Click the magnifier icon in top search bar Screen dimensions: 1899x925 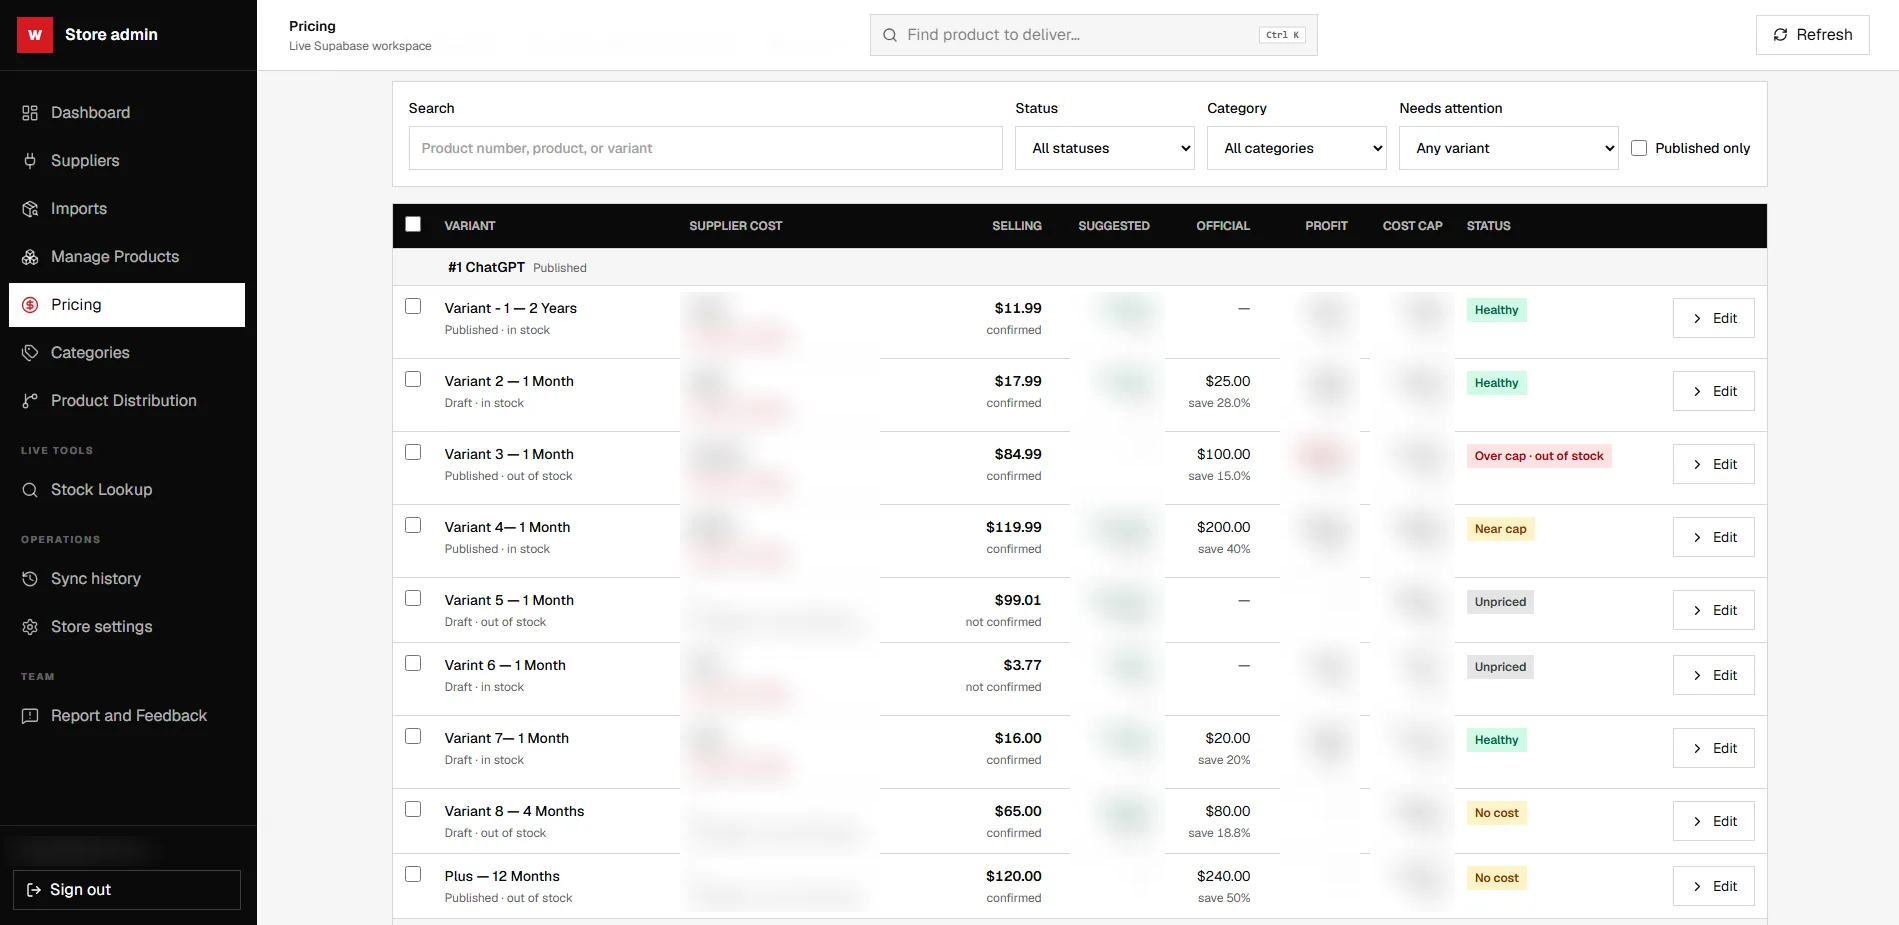pos(889,35)
